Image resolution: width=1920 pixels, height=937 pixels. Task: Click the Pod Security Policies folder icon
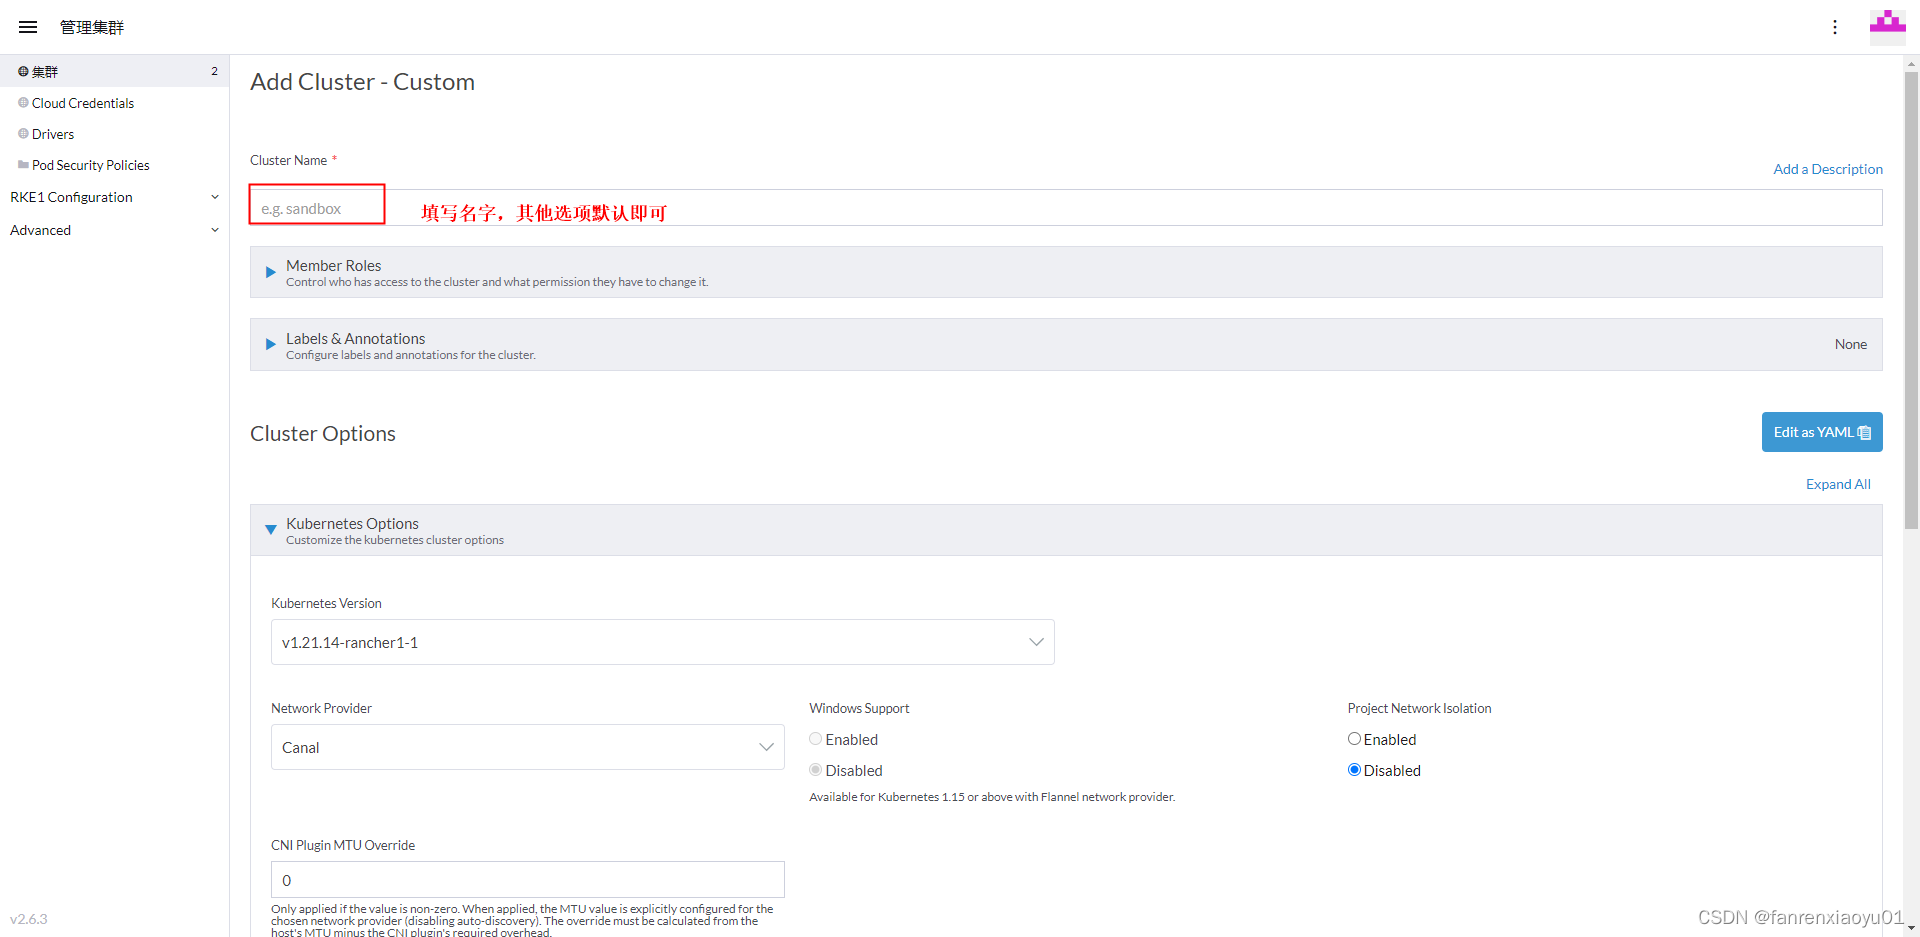23,164
